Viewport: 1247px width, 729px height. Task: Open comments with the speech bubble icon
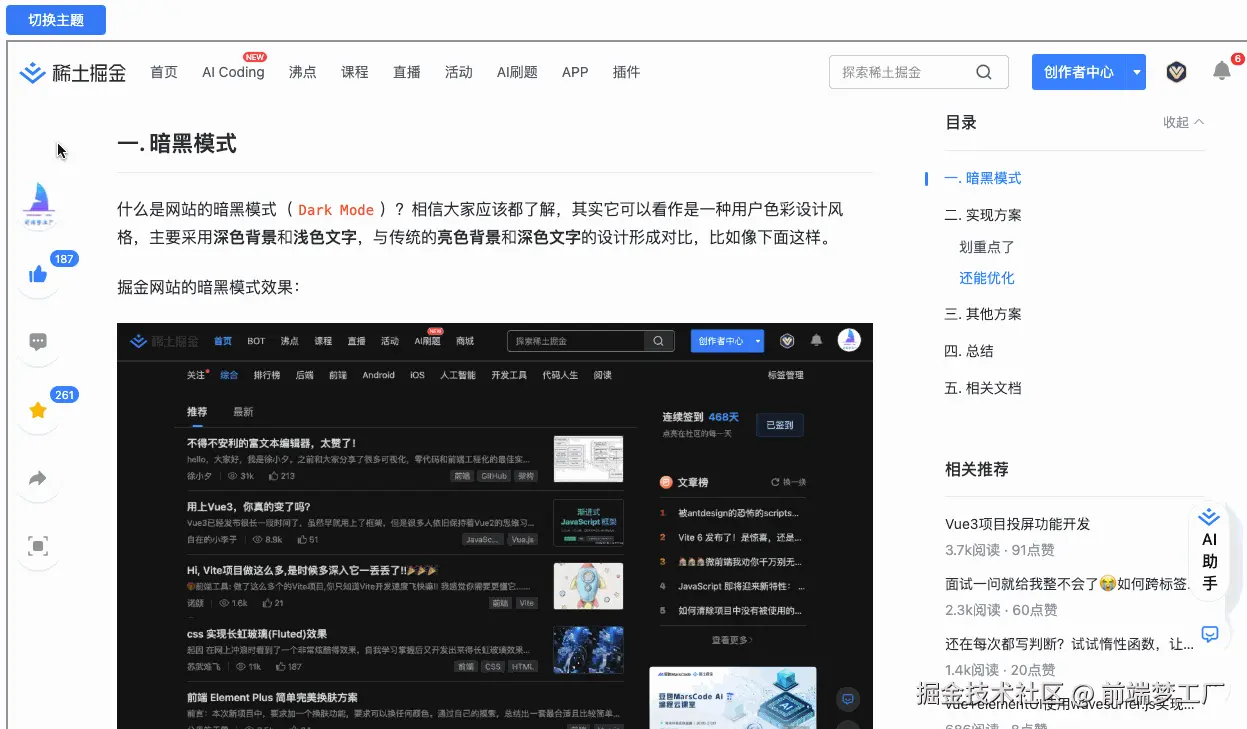[x=38, y=342]
